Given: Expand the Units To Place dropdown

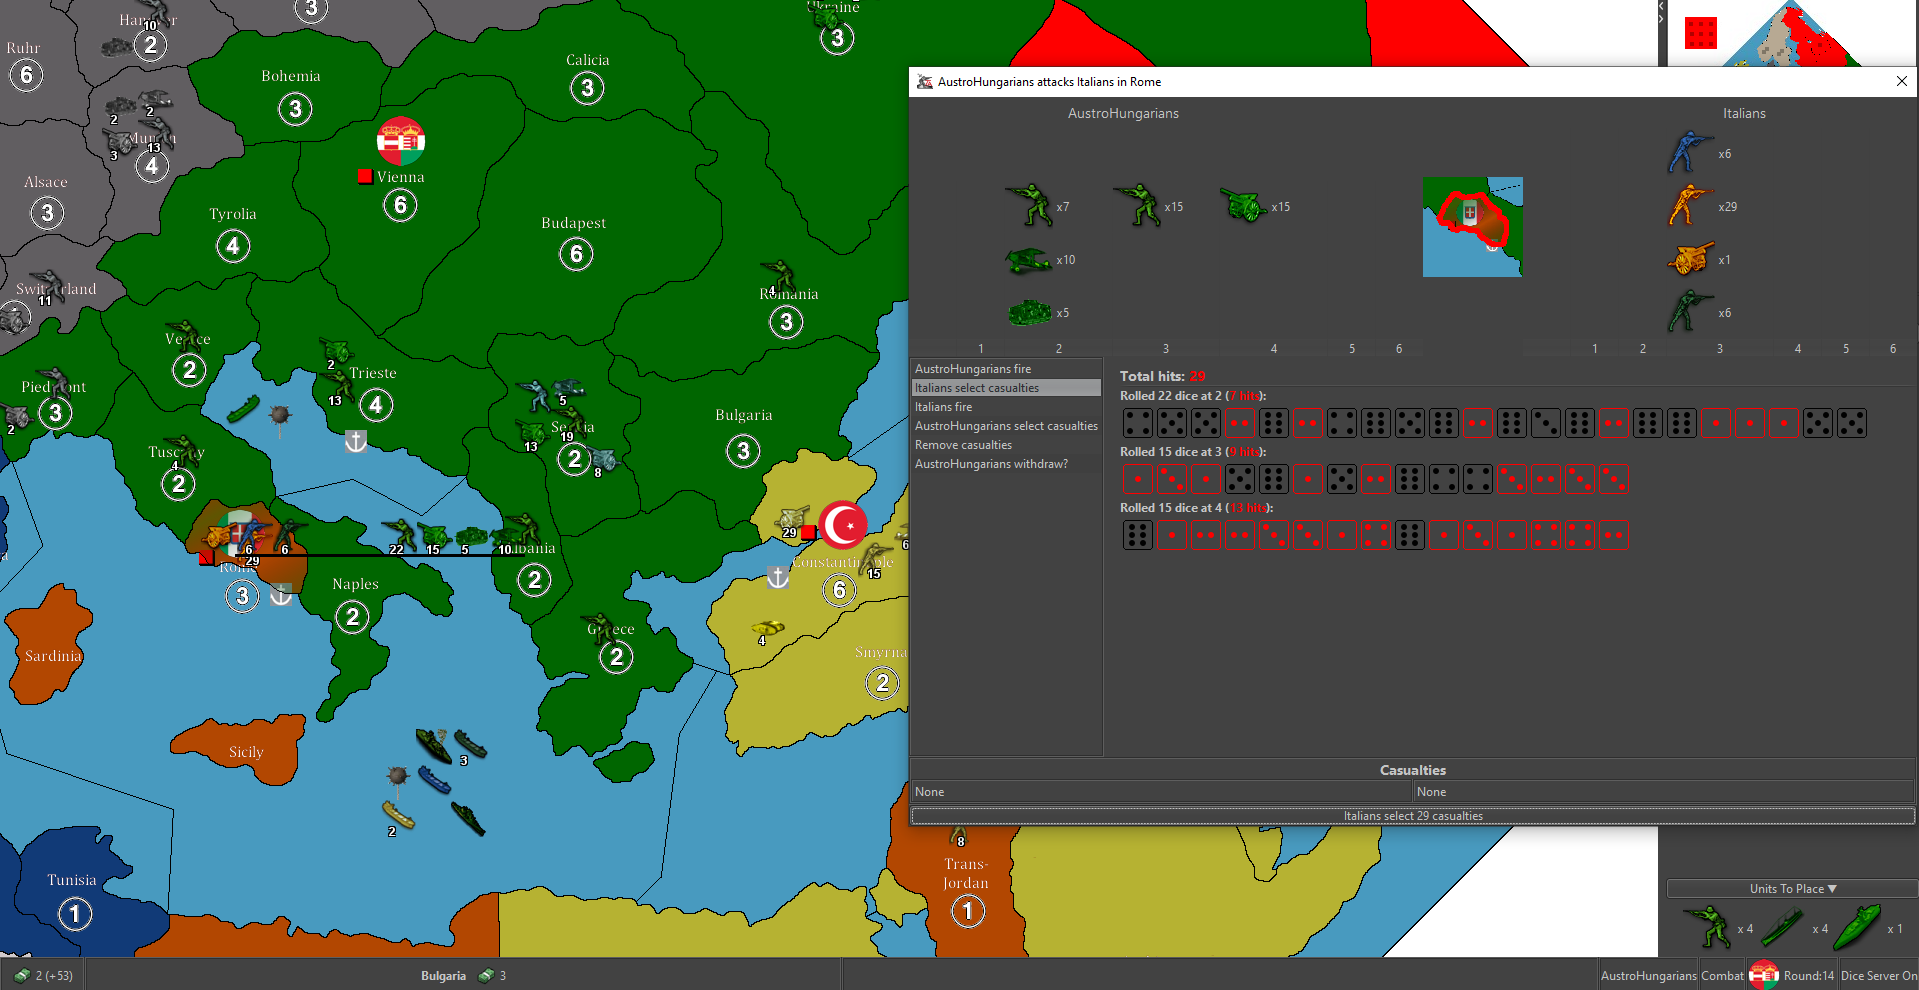Looking at the screenshot, I should (1792, 888).
